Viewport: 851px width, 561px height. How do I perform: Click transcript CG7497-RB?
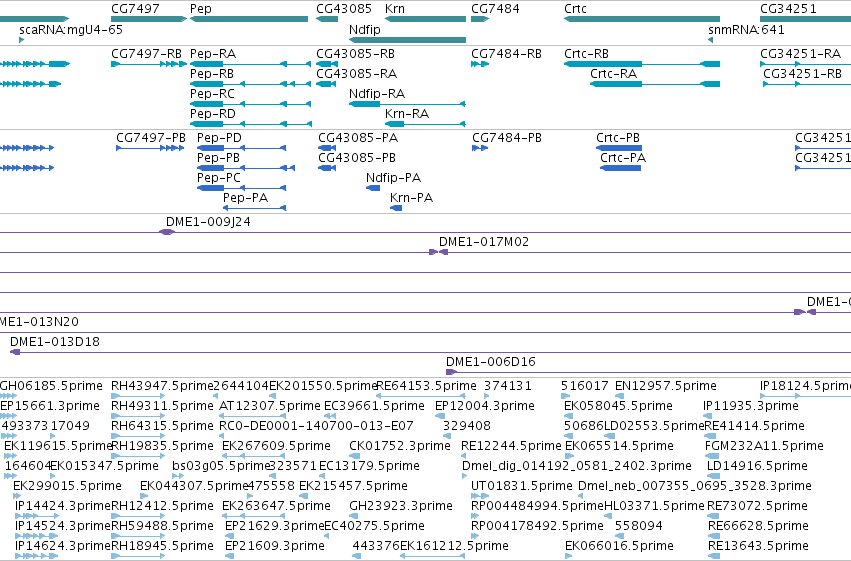149,64
